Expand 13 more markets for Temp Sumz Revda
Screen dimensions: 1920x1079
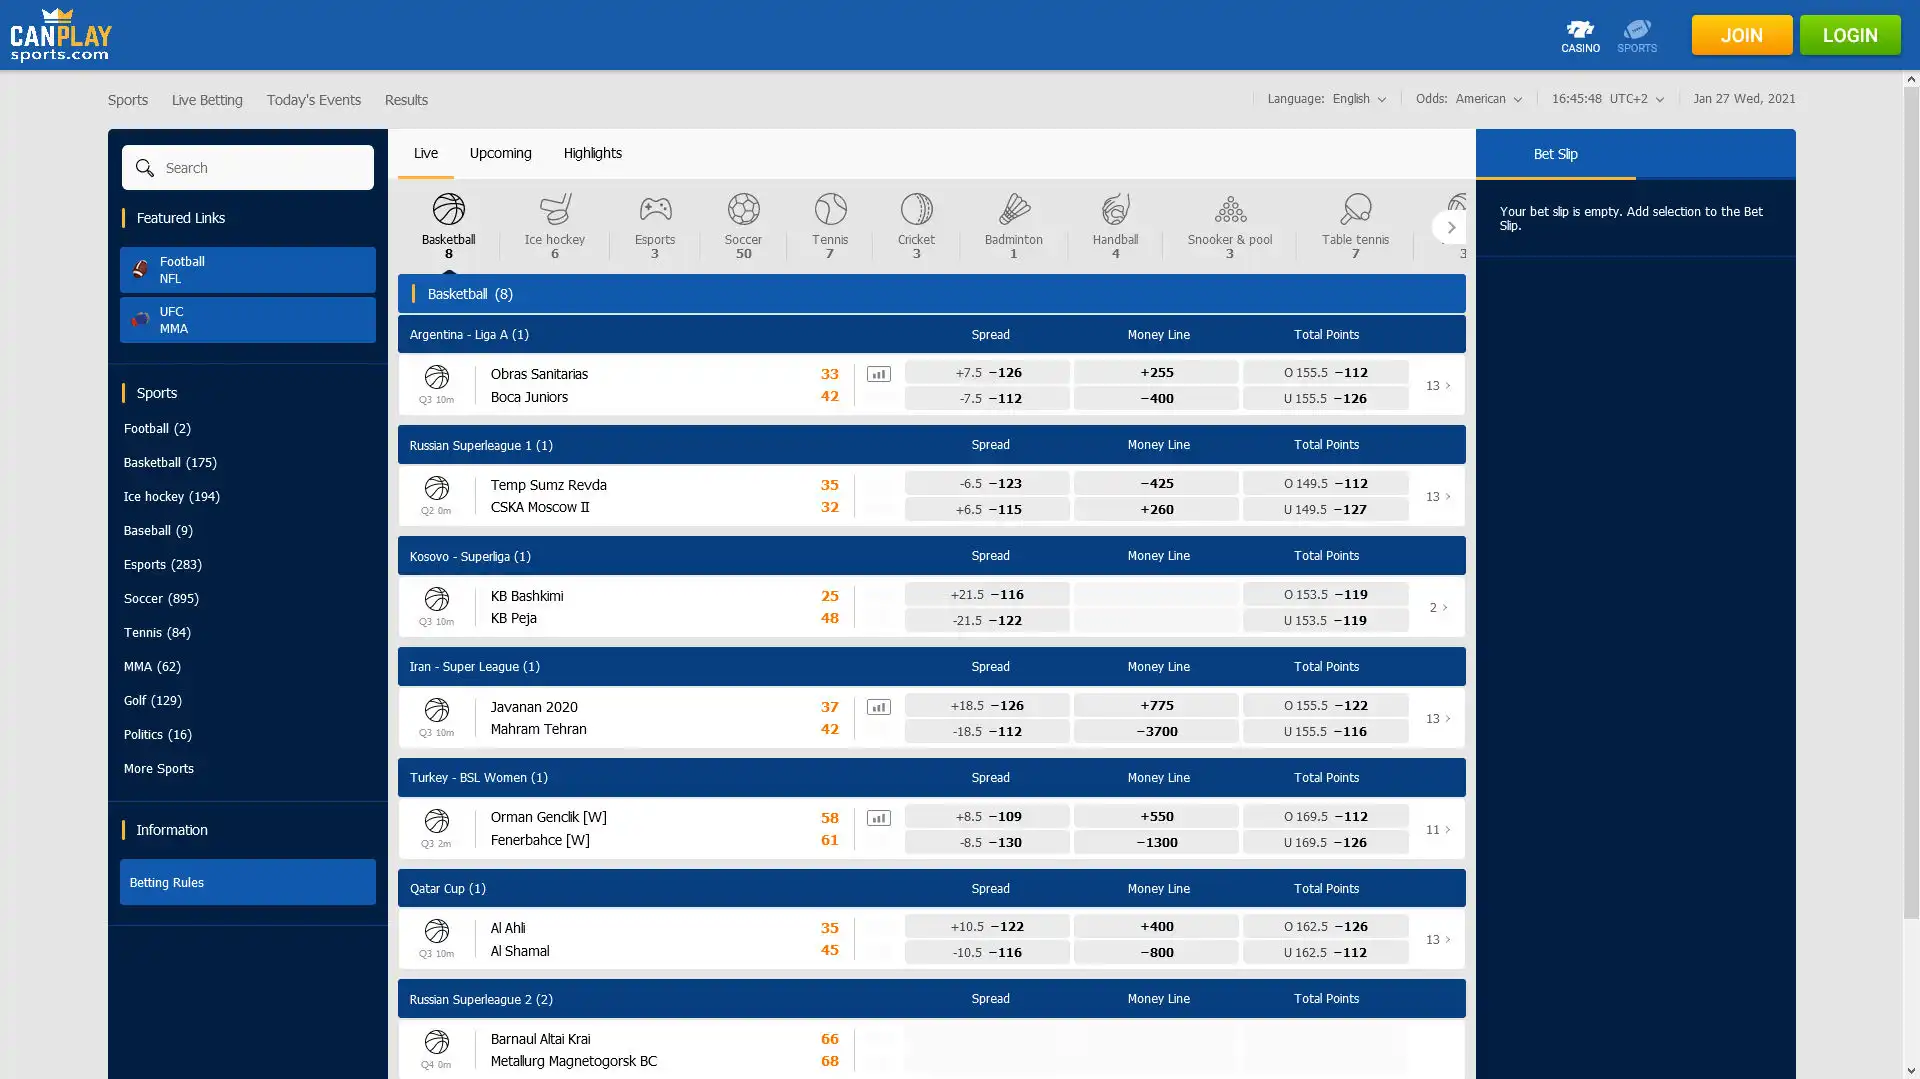[1438, 496]
